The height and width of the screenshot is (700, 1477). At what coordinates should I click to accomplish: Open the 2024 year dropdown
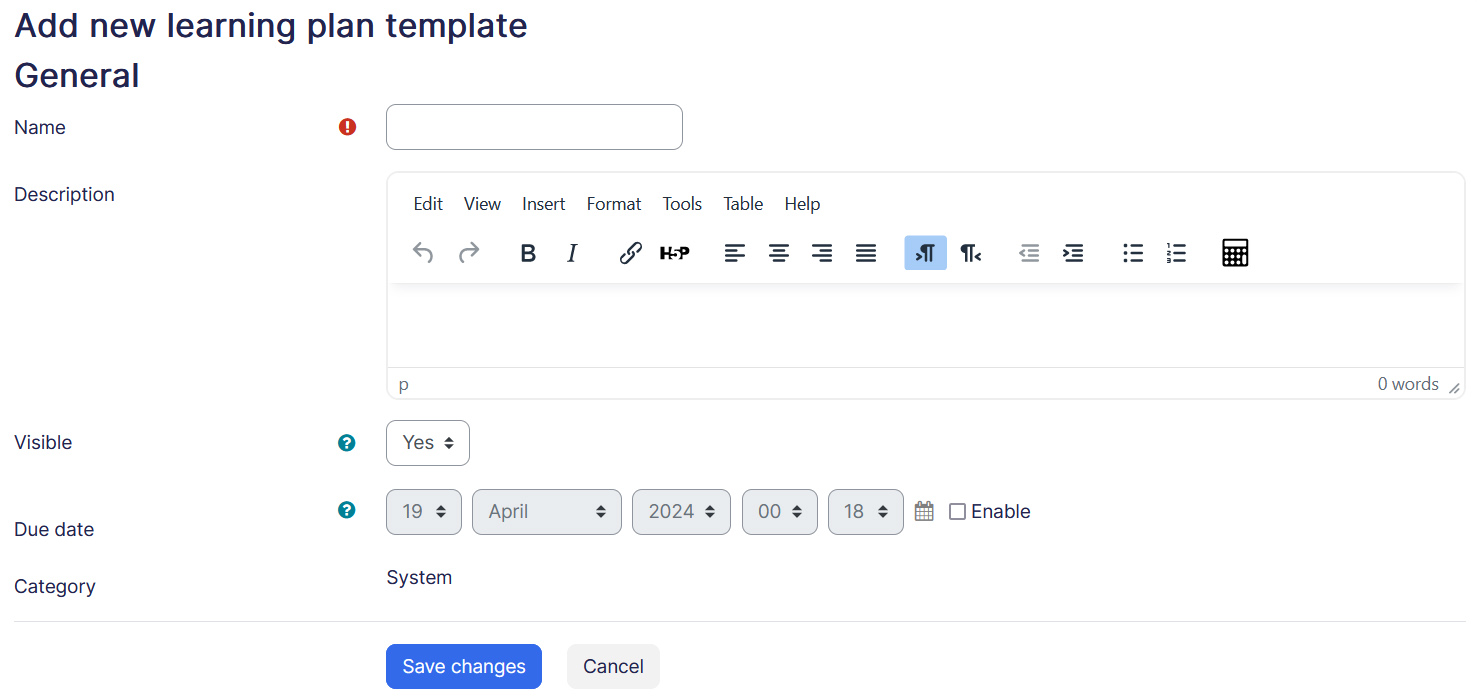point(681,512)
